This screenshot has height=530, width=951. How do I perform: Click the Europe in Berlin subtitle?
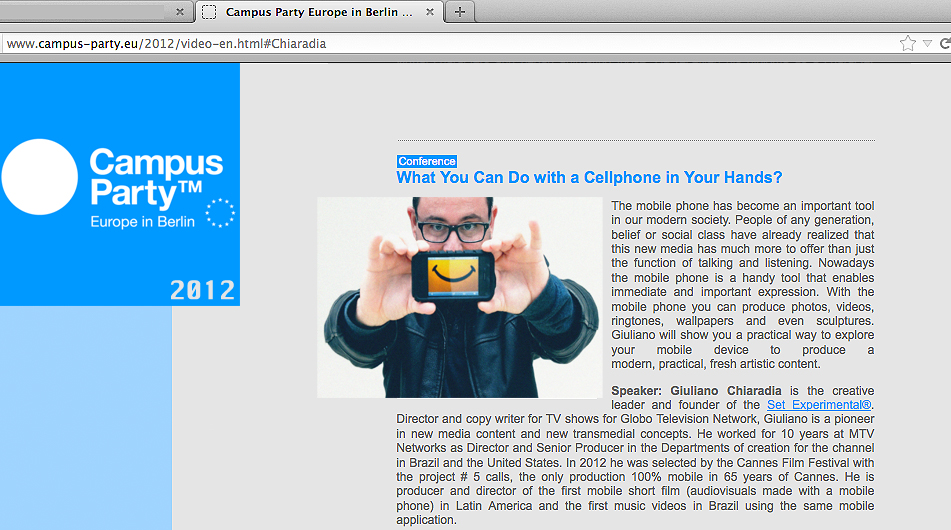143,221
